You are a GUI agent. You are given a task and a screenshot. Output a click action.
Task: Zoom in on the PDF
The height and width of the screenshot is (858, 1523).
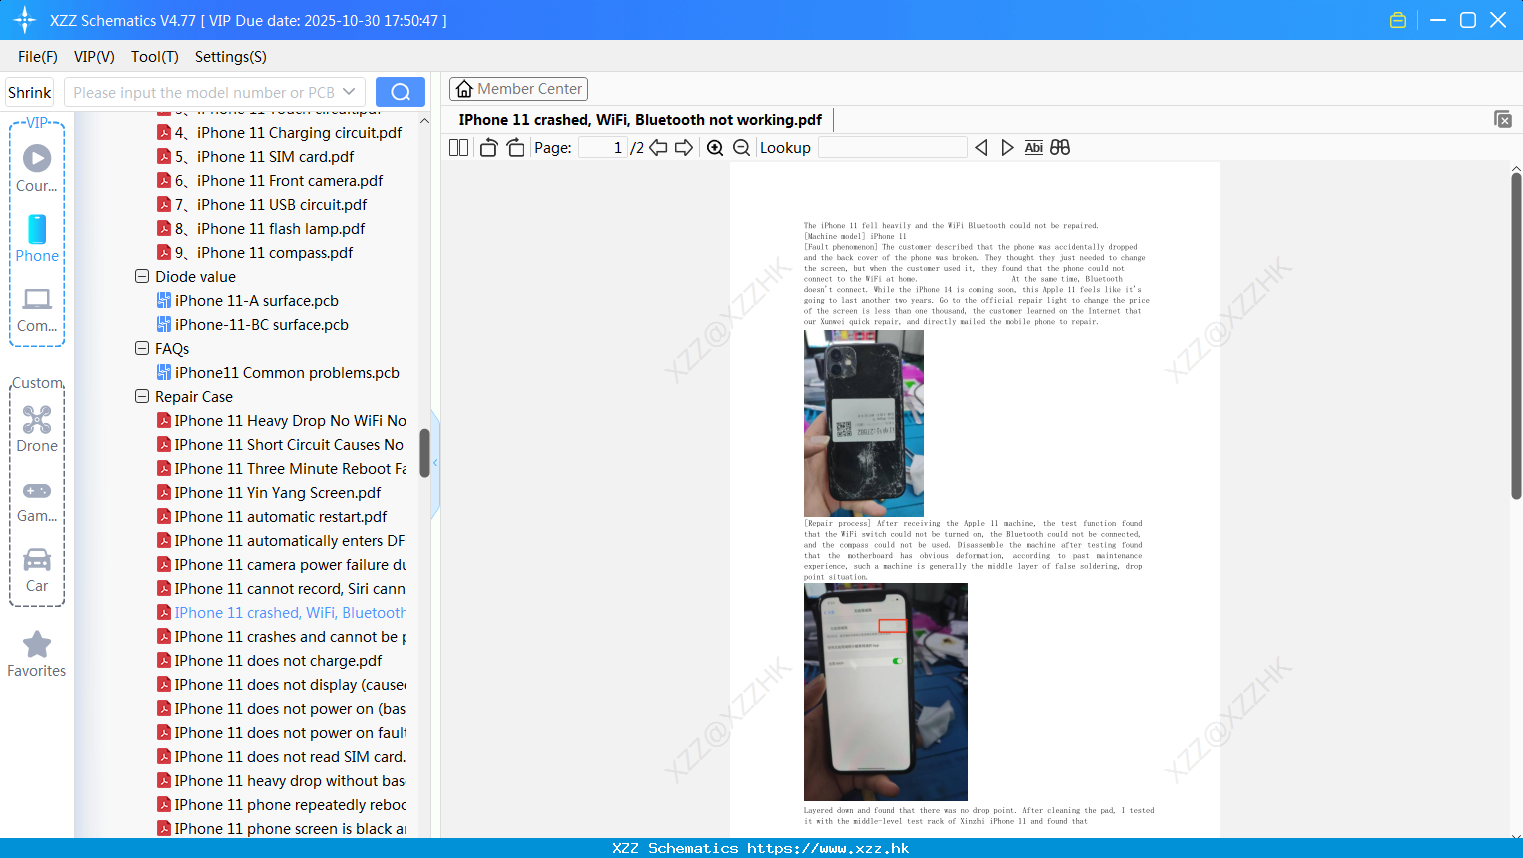(x=715, y=147)
